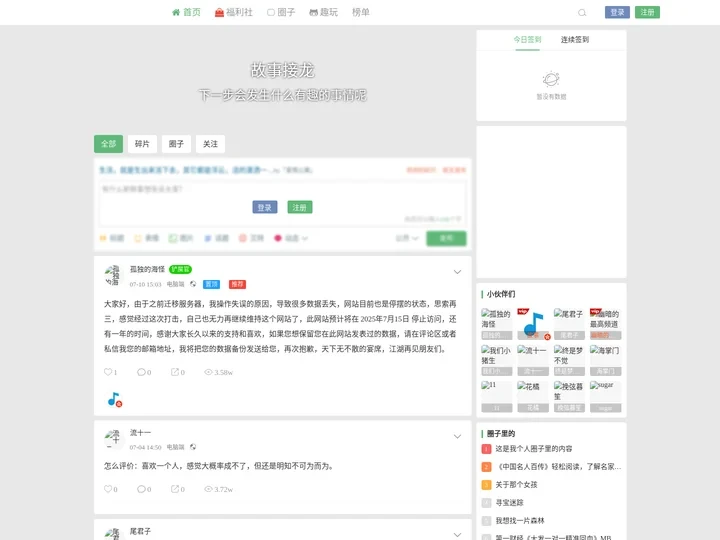Open 终是梦不觉 in 小伙伴们 grid

pyautogui.click(x=569, y=360)
